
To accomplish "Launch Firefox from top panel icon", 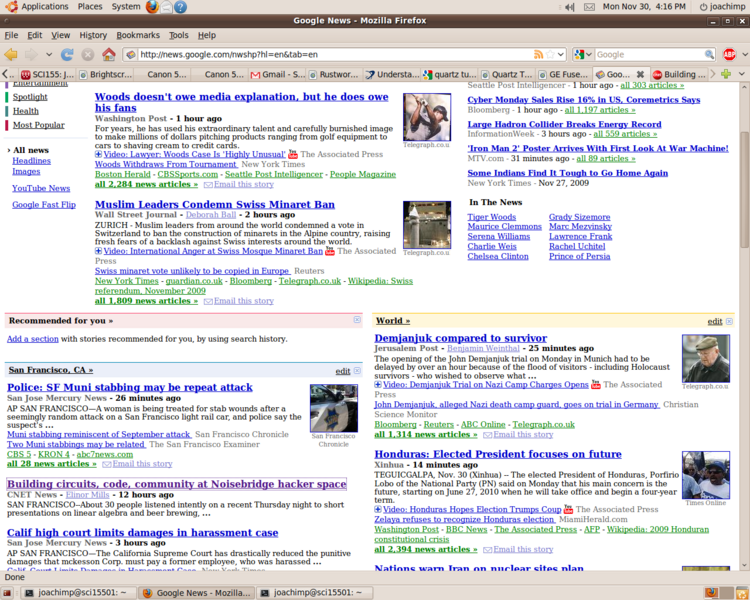I will click(152, 7).
